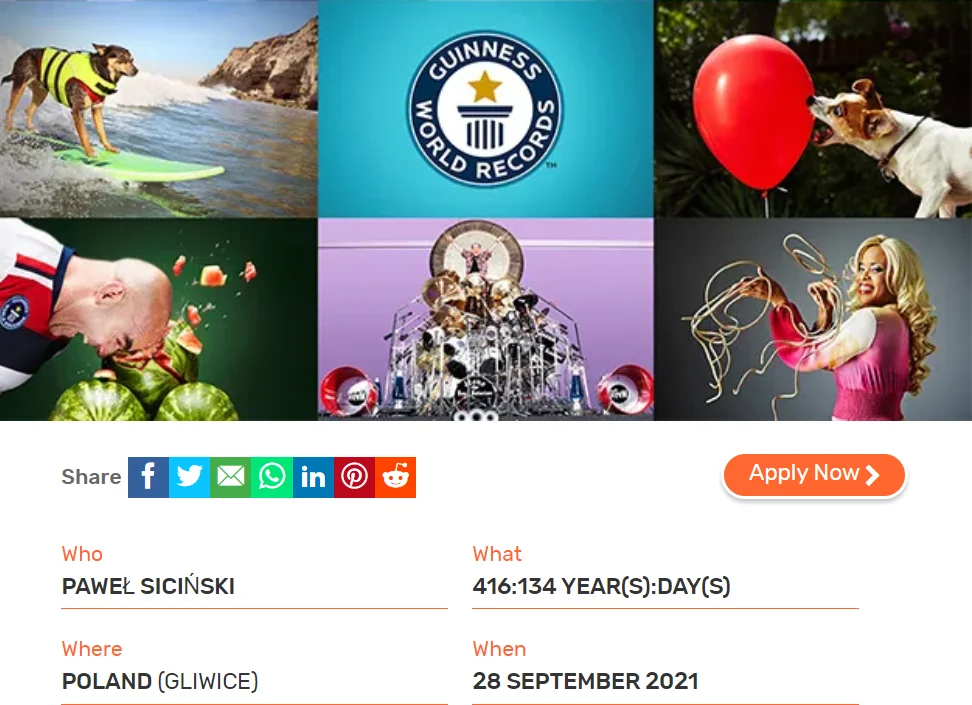Share record via email envelope icon
The height and width of the screenshot is (705, 972).
pyautogui.click(x=231, y=477)
